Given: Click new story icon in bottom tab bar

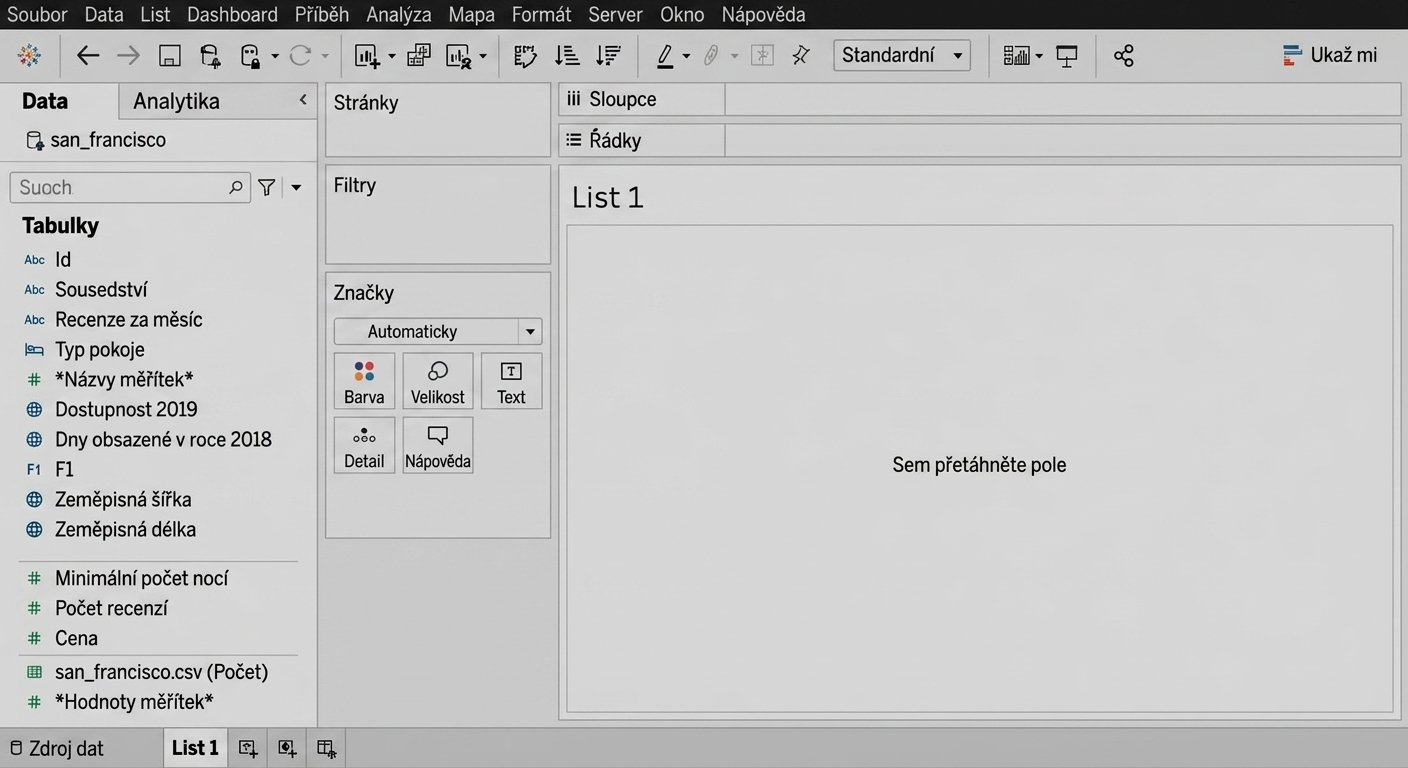Looking at the screenshot, I should point(326,748).
